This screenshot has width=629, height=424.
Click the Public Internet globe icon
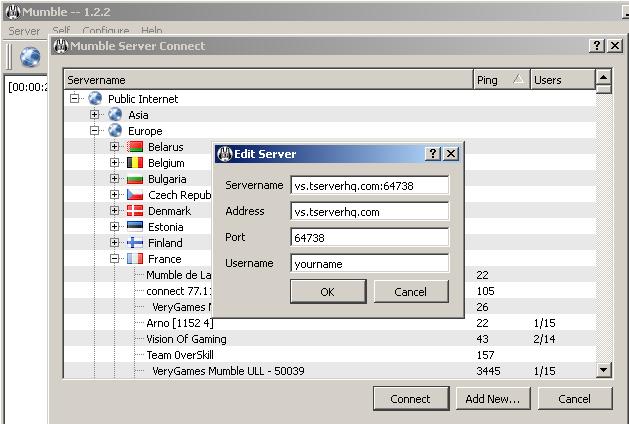95,98
